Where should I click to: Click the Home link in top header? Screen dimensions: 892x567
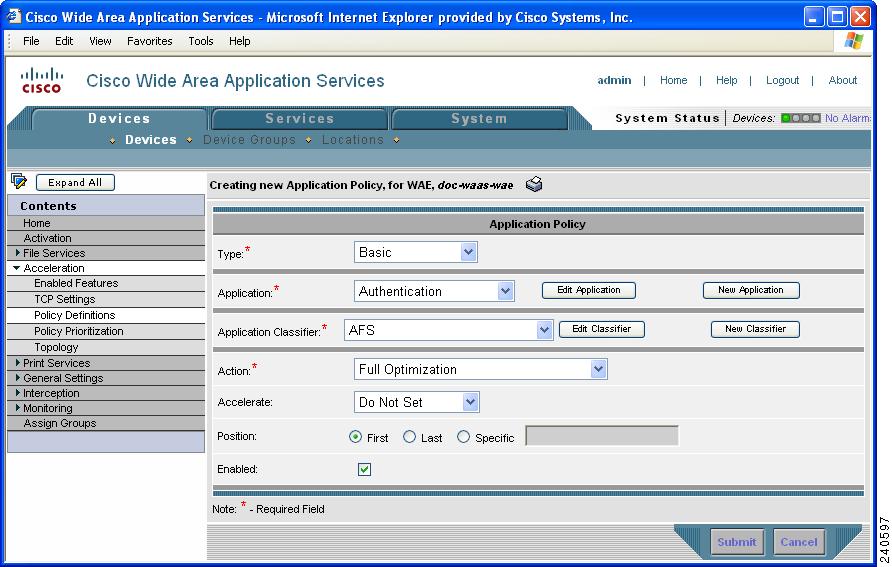[x=674, y=80]
